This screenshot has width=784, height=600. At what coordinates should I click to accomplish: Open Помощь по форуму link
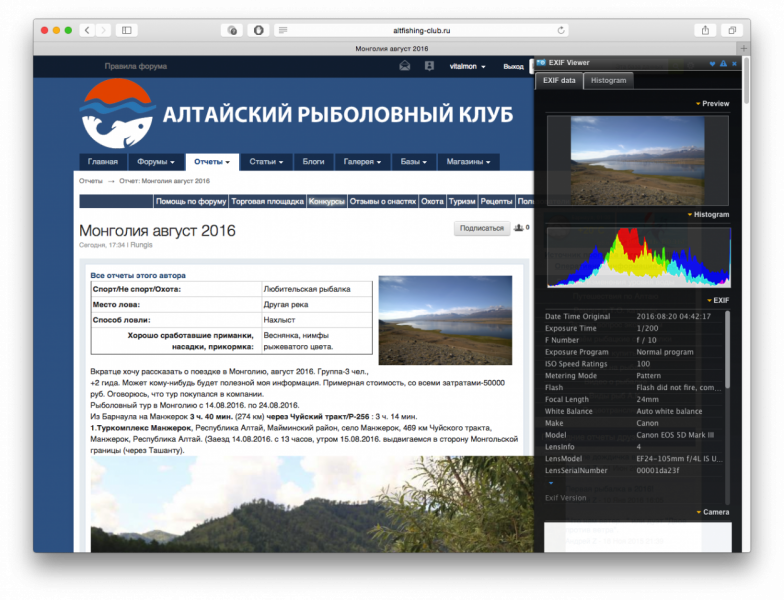190,202
